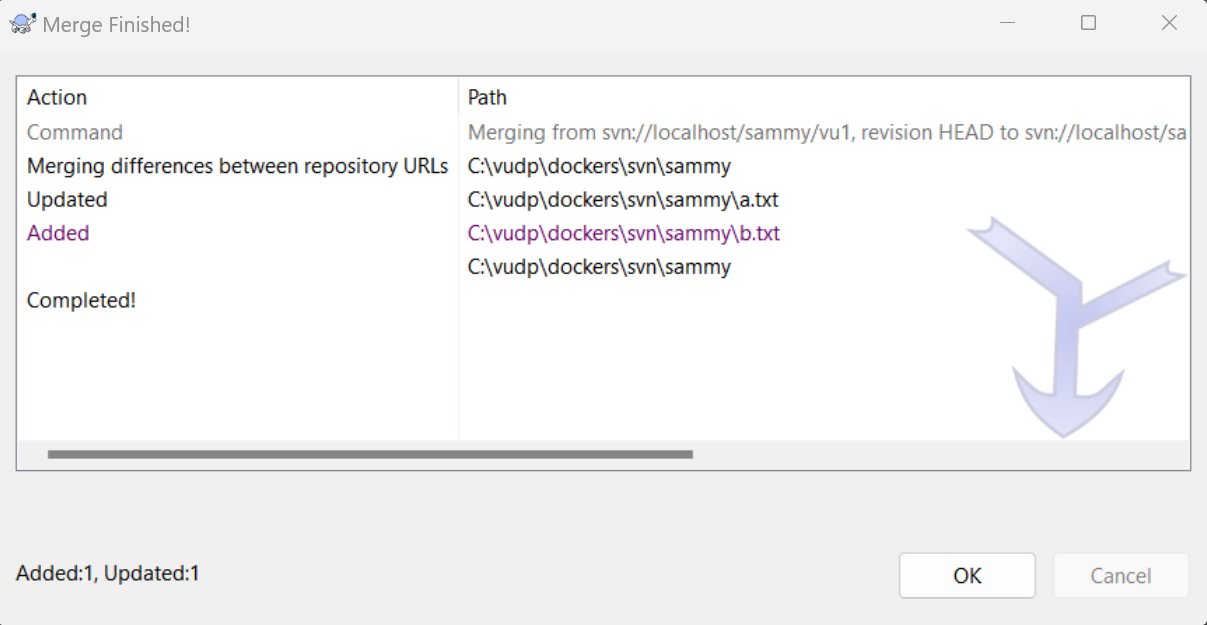Select the Merging differences between repository URLs row

(237, 166)
